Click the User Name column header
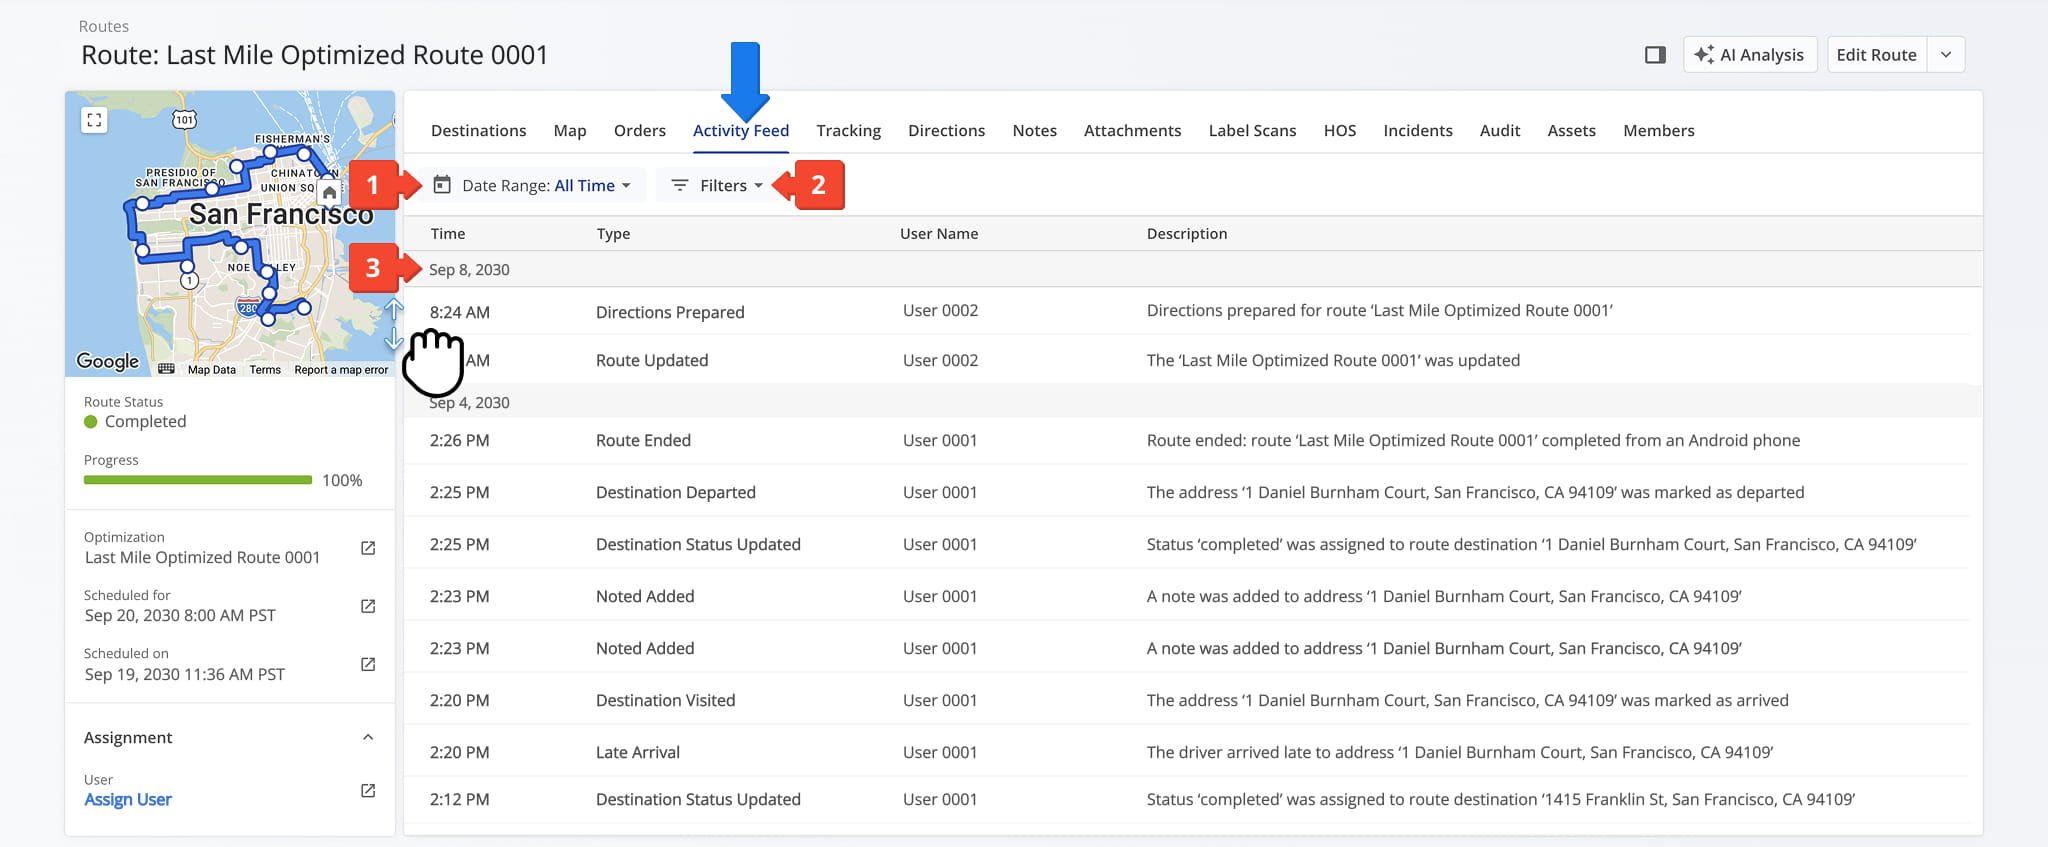This screenshot has height=847, width=2048. (939, 233)
